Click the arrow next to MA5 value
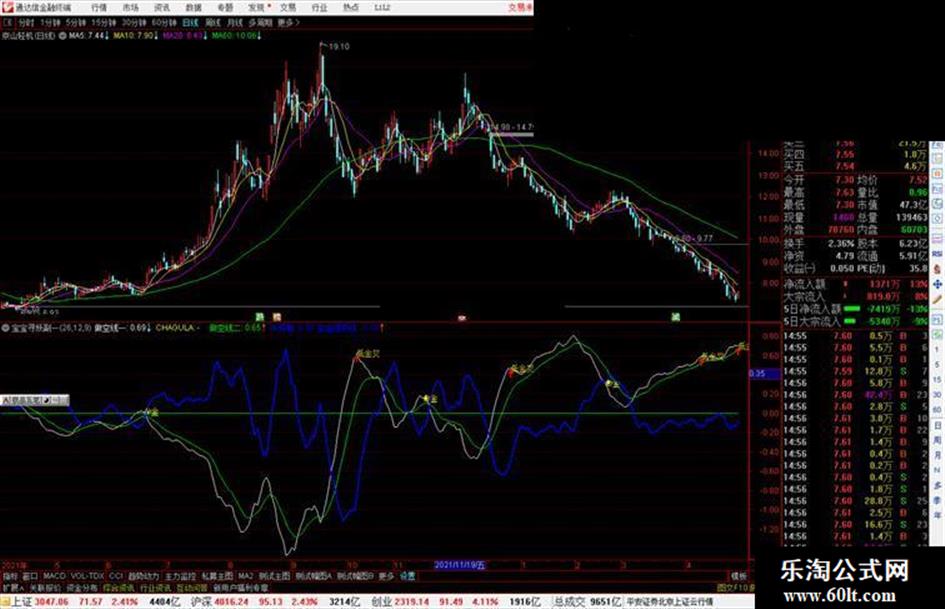 (107, 36)
